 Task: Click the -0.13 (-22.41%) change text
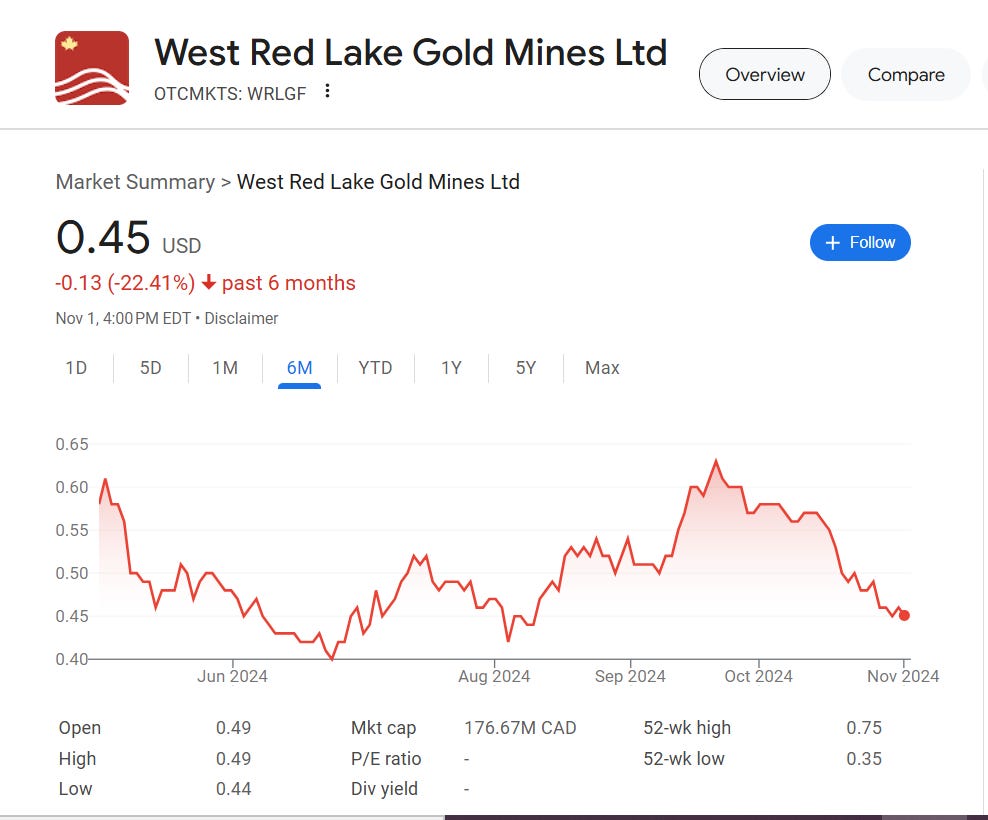pos(125,283)
